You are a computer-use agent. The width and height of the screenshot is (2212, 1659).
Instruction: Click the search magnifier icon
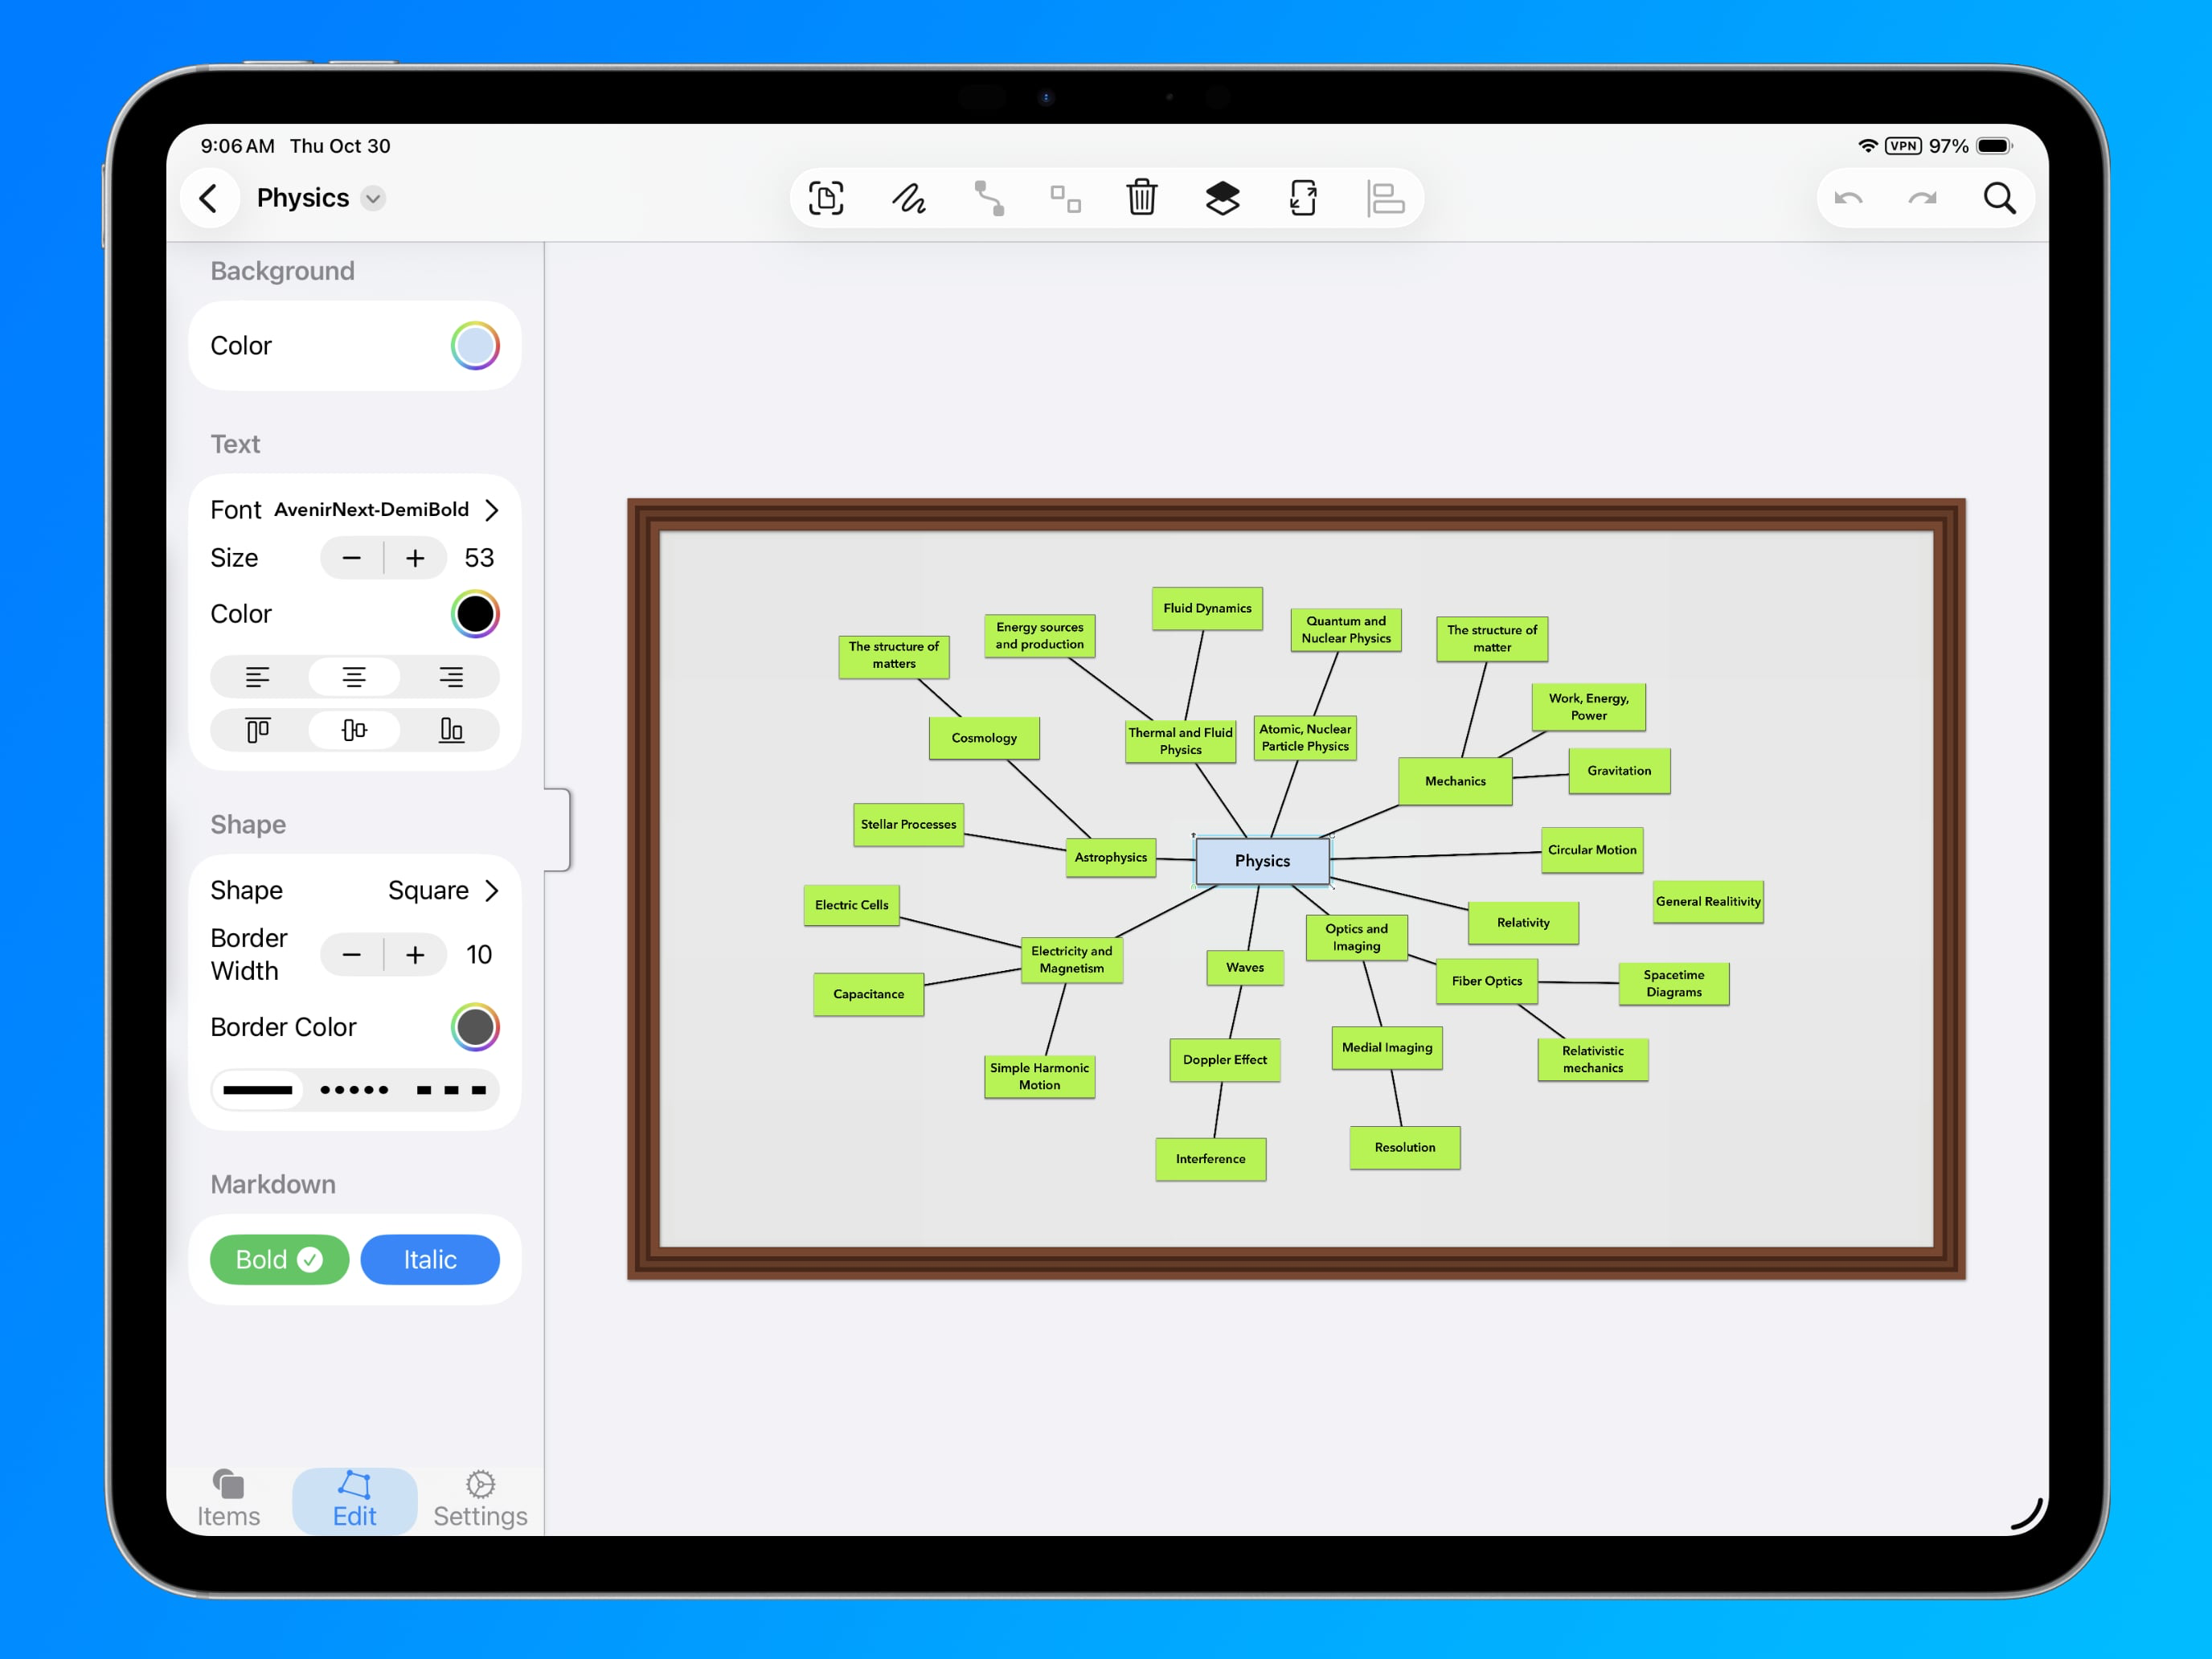click(1999, 198)
